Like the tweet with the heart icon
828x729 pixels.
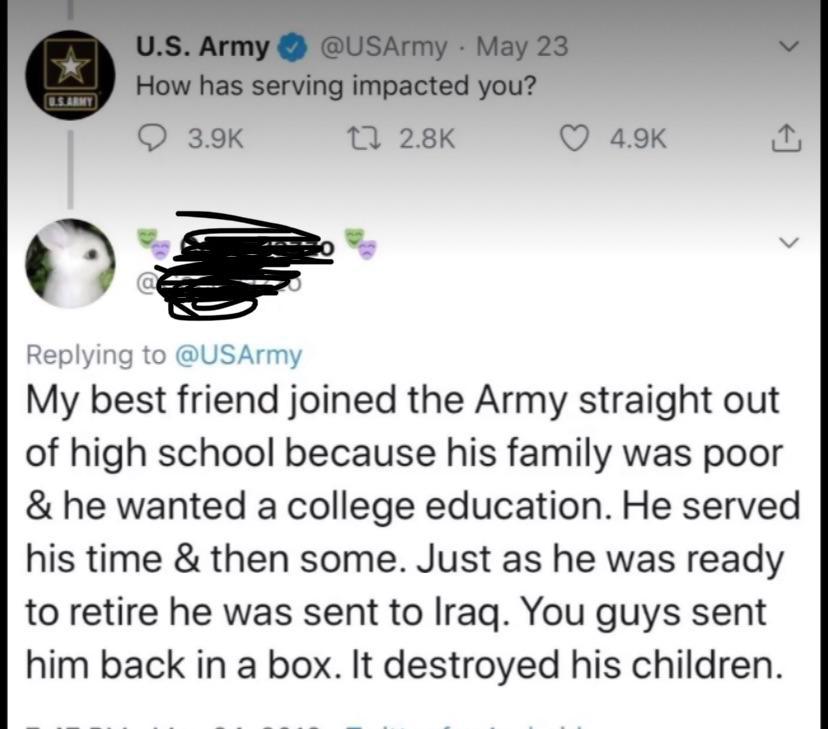[577, 139]
